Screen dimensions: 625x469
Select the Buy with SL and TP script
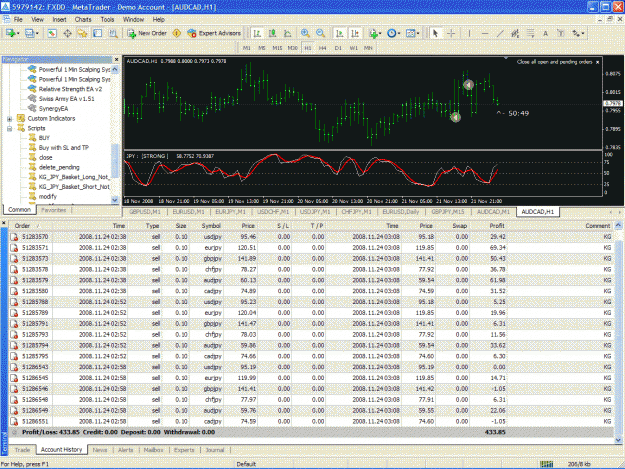point(64,147)
